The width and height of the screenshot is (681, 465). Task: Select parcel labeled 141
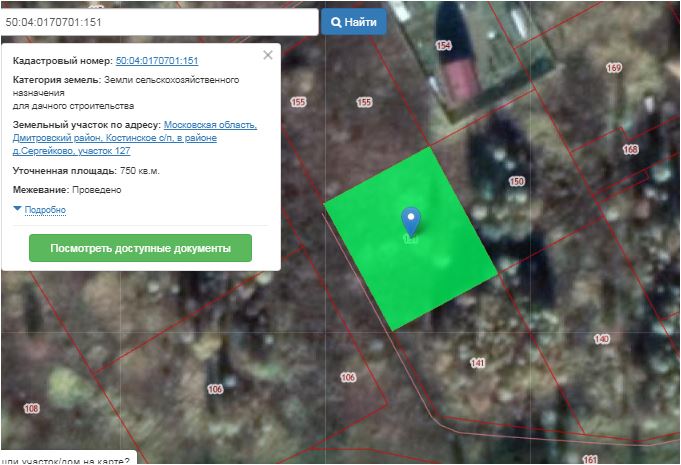pyautogui.click(x=477, y=362)
